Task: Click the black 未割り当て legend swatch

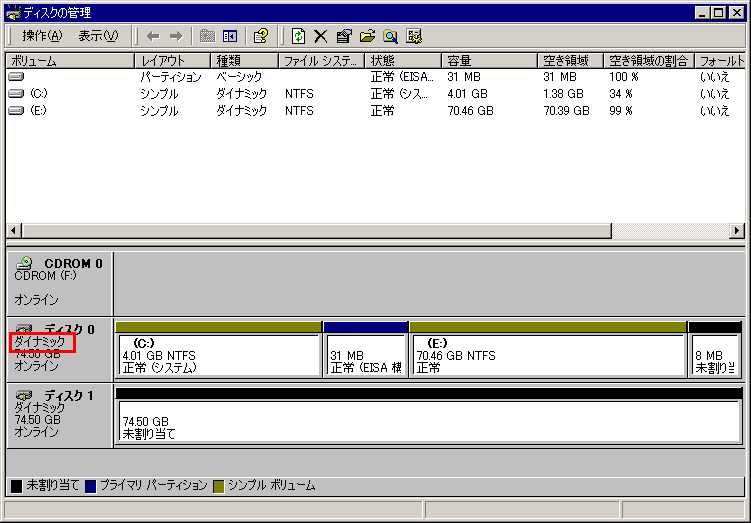Action: click(x=16, y=486)
